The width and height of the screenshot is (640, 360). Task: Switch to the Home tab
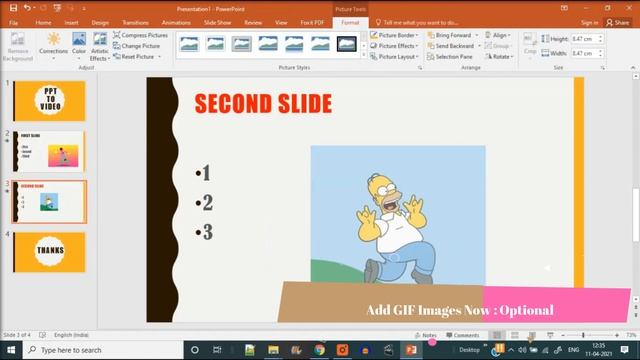click(43, 22)
